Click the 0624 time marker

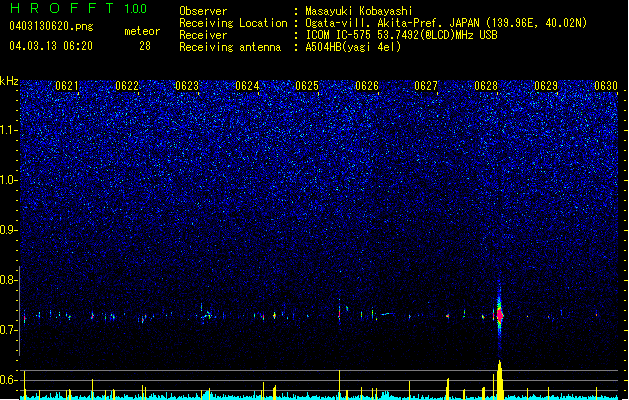pyautogui.click(x=247, y=85)
